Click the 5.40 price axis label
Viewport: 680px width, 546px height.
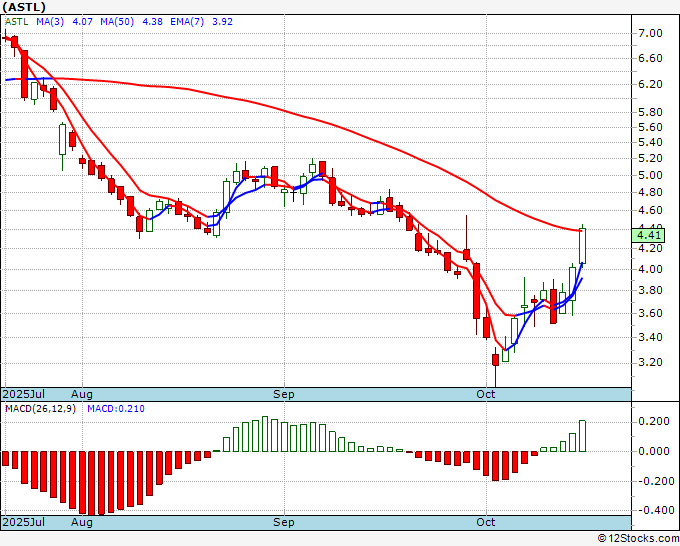[651, 142]
